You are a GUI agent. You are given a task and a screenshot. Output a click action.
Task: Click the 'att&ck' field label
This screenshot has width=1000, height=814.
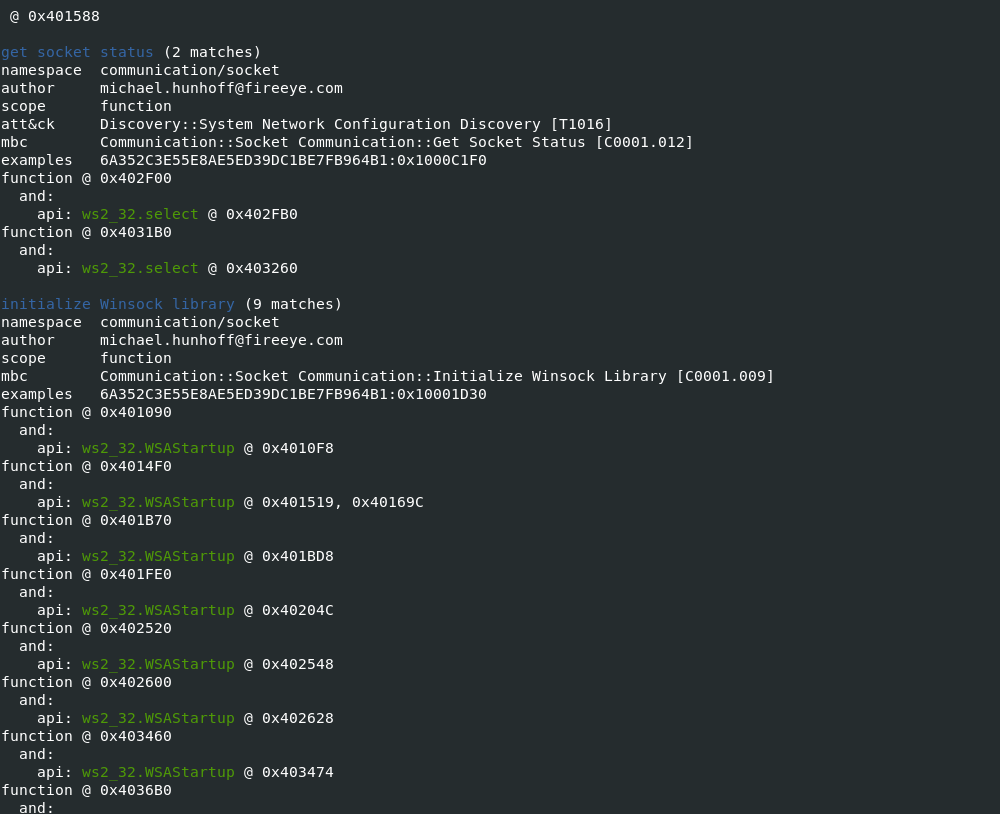(27, 124)
